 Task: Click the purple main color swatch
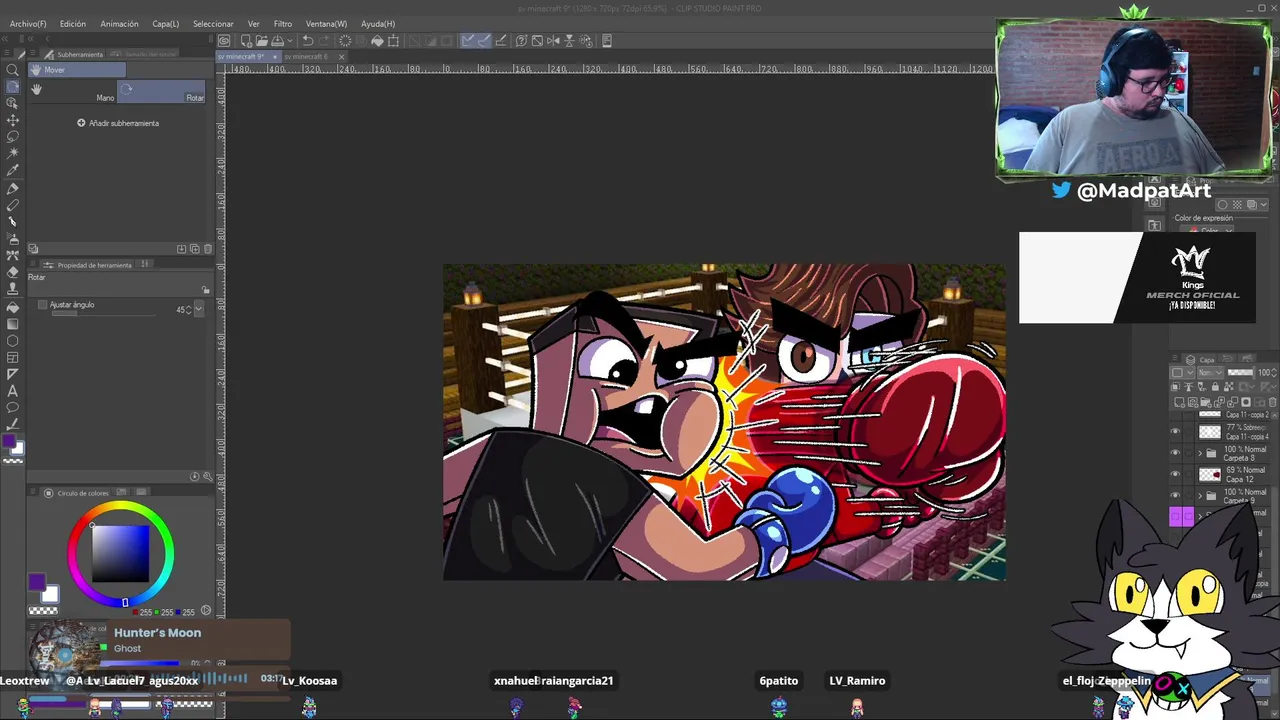click(x=37, y=582)
